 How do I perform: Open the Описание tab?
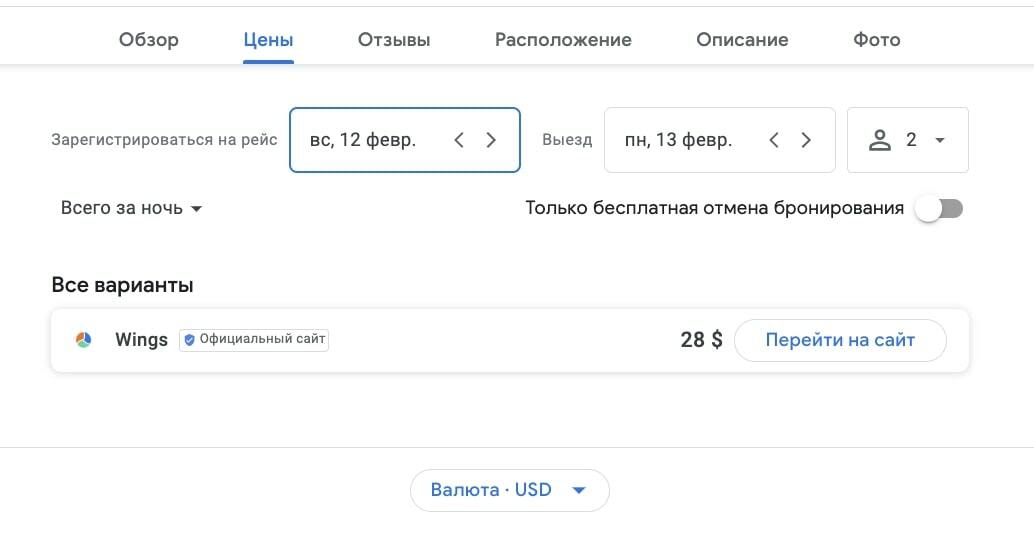(x=742, y=40)
